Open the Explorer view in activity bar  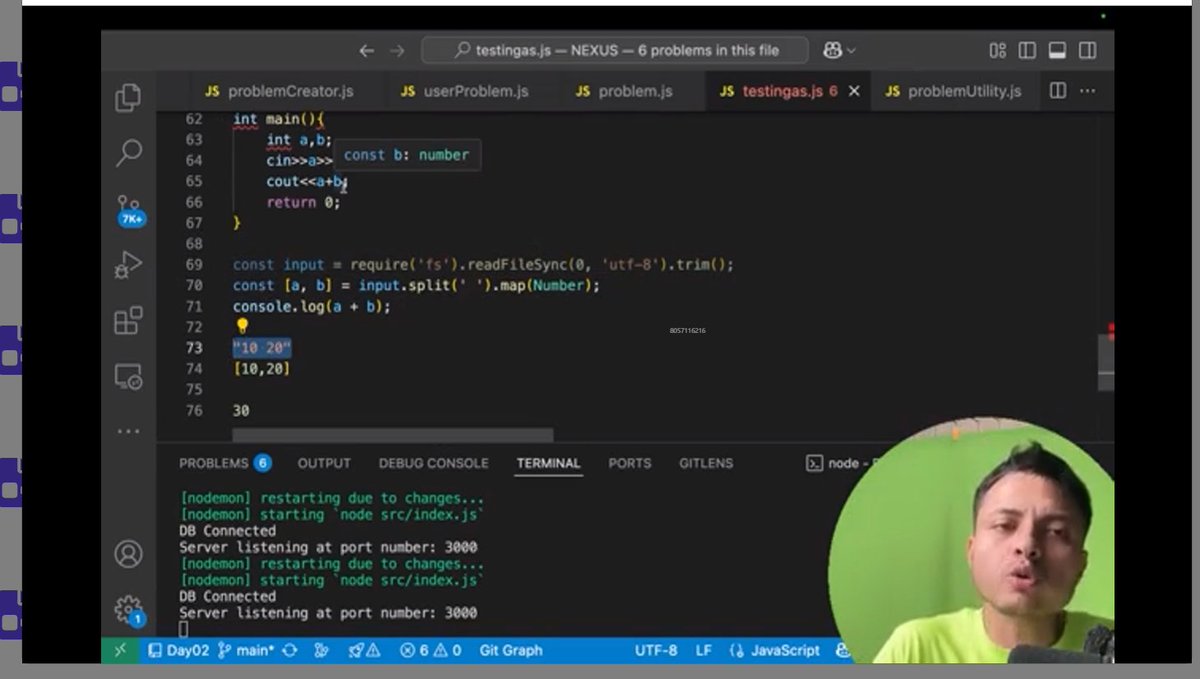click(x=128, y=98)
